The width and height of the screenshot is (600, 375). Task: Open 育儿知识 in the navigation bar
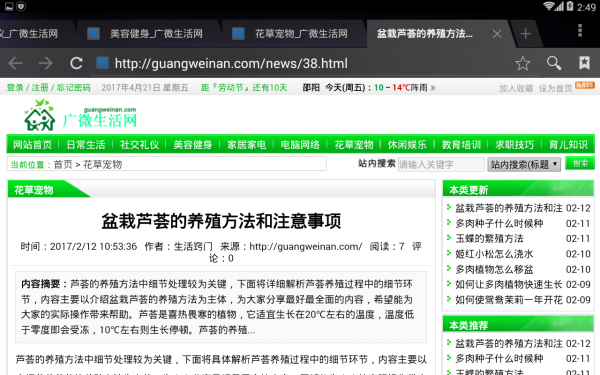coord(568,145)
